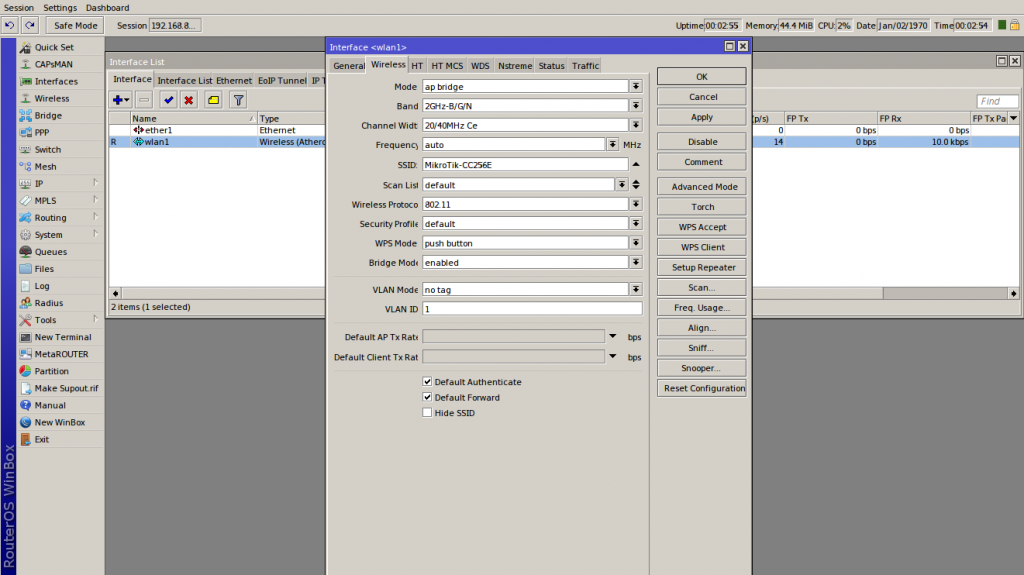Open Bridge sidebar item

tap(48, 115)
